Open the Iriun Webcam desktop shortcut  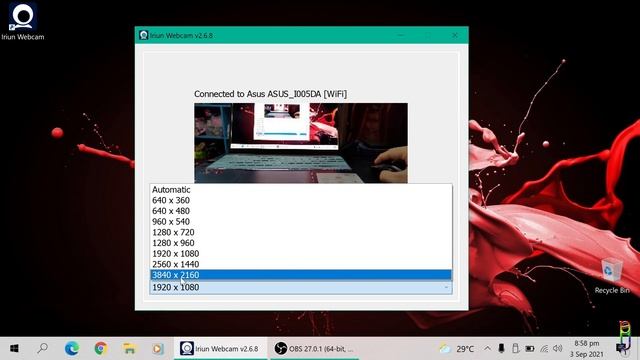coord(22,21)
